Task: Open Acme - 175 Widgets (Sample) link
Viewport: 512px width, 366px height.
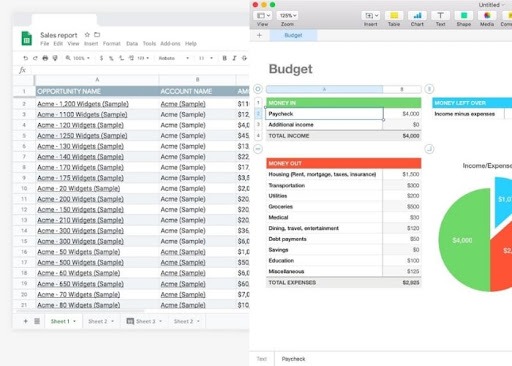Action: pos(80,178)
